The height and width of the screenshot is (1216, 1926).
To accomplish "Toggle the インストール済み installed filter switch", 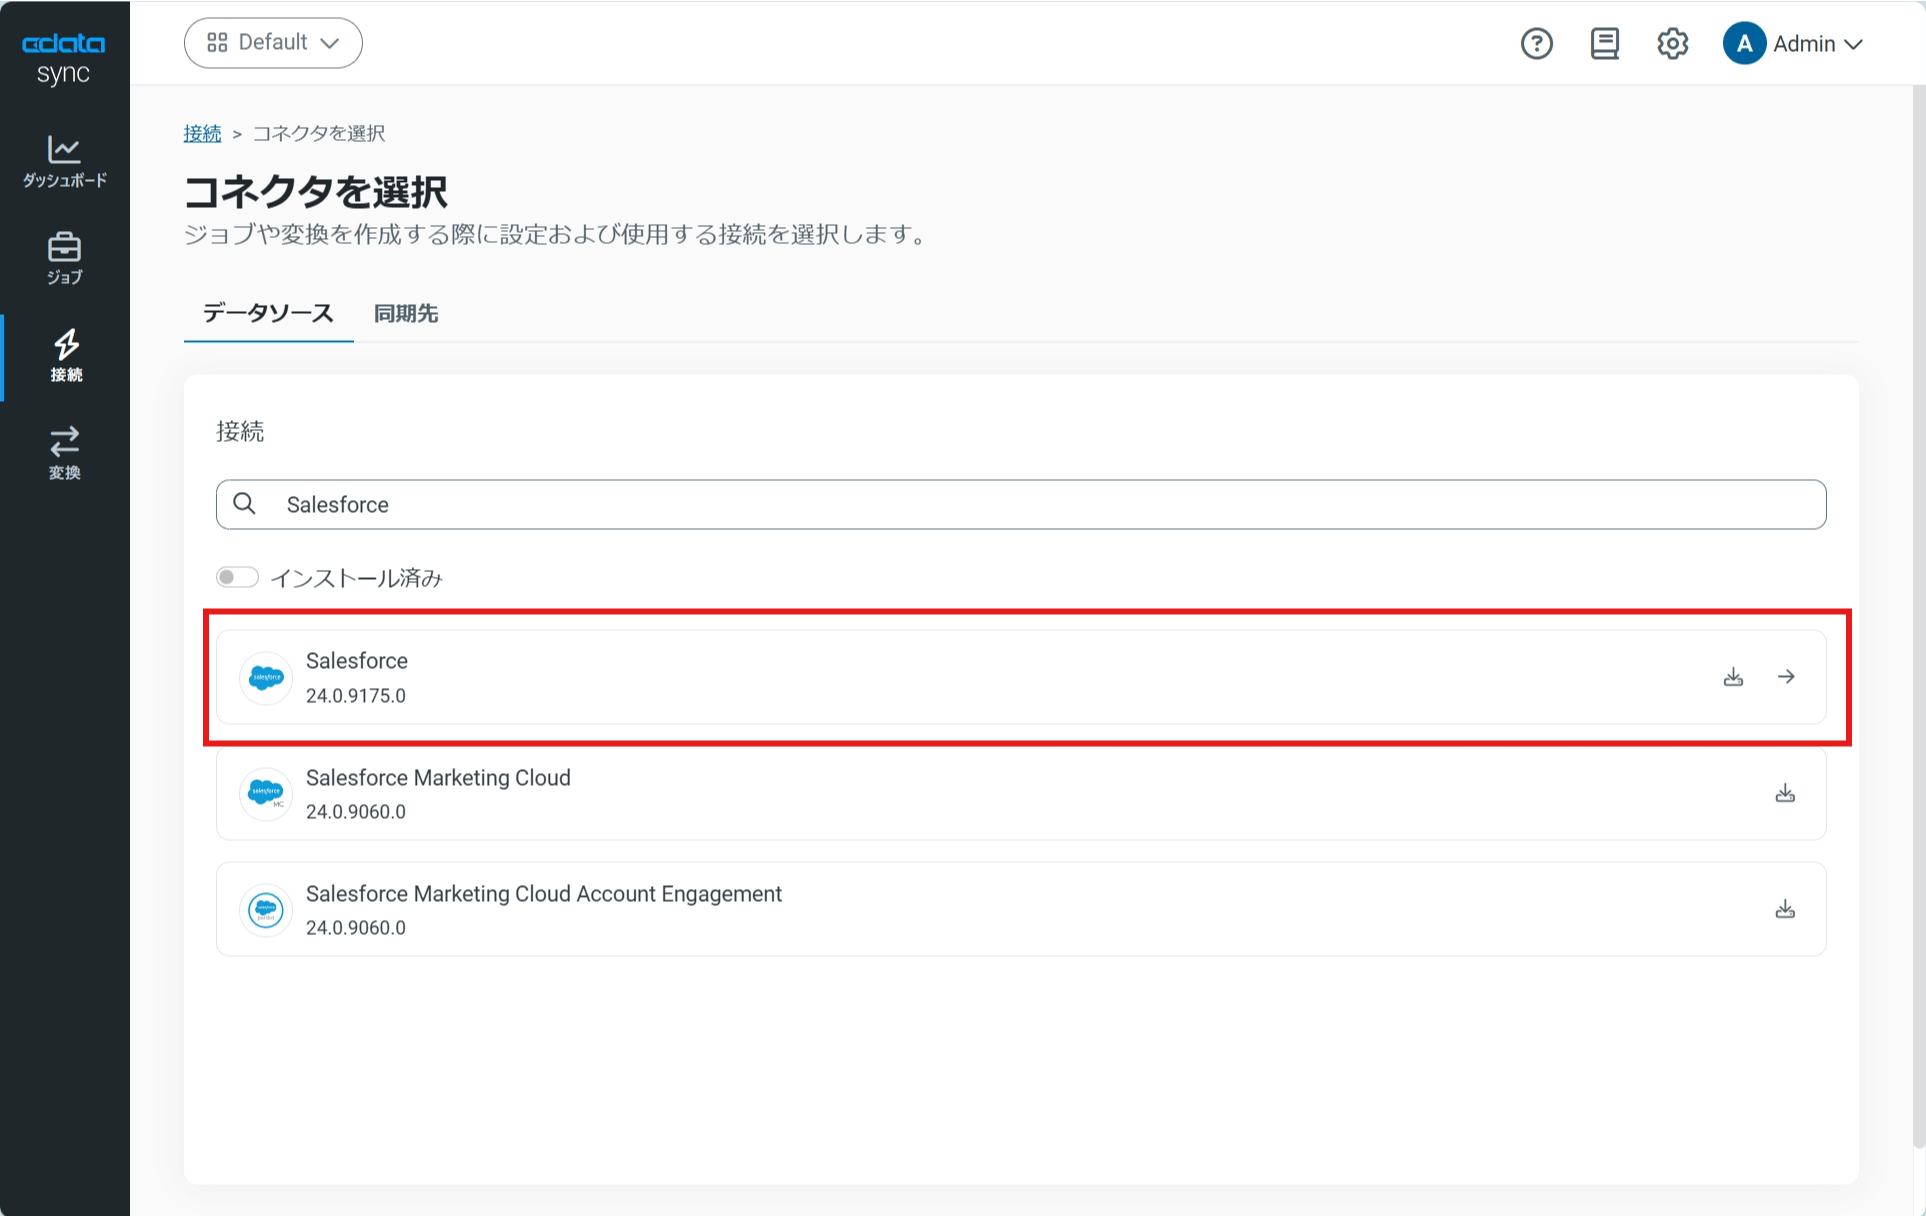I will [x=237, y=577].
